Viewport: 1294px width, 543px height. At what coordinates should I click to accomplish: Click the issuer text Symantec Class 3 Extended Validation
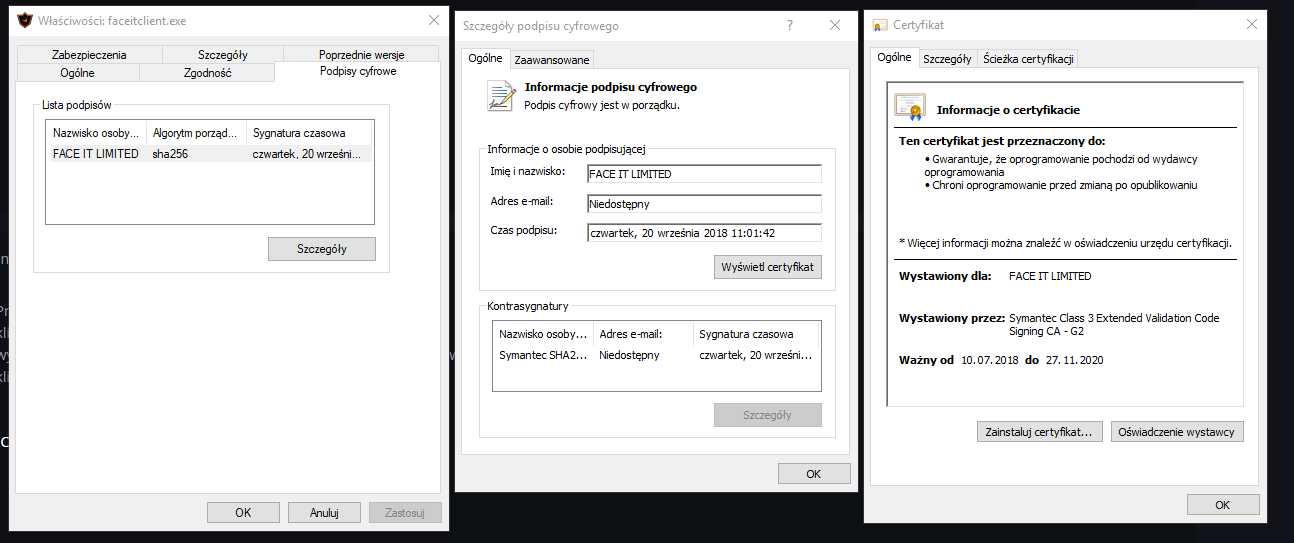pyautogui.click(x=1114, y=324)
